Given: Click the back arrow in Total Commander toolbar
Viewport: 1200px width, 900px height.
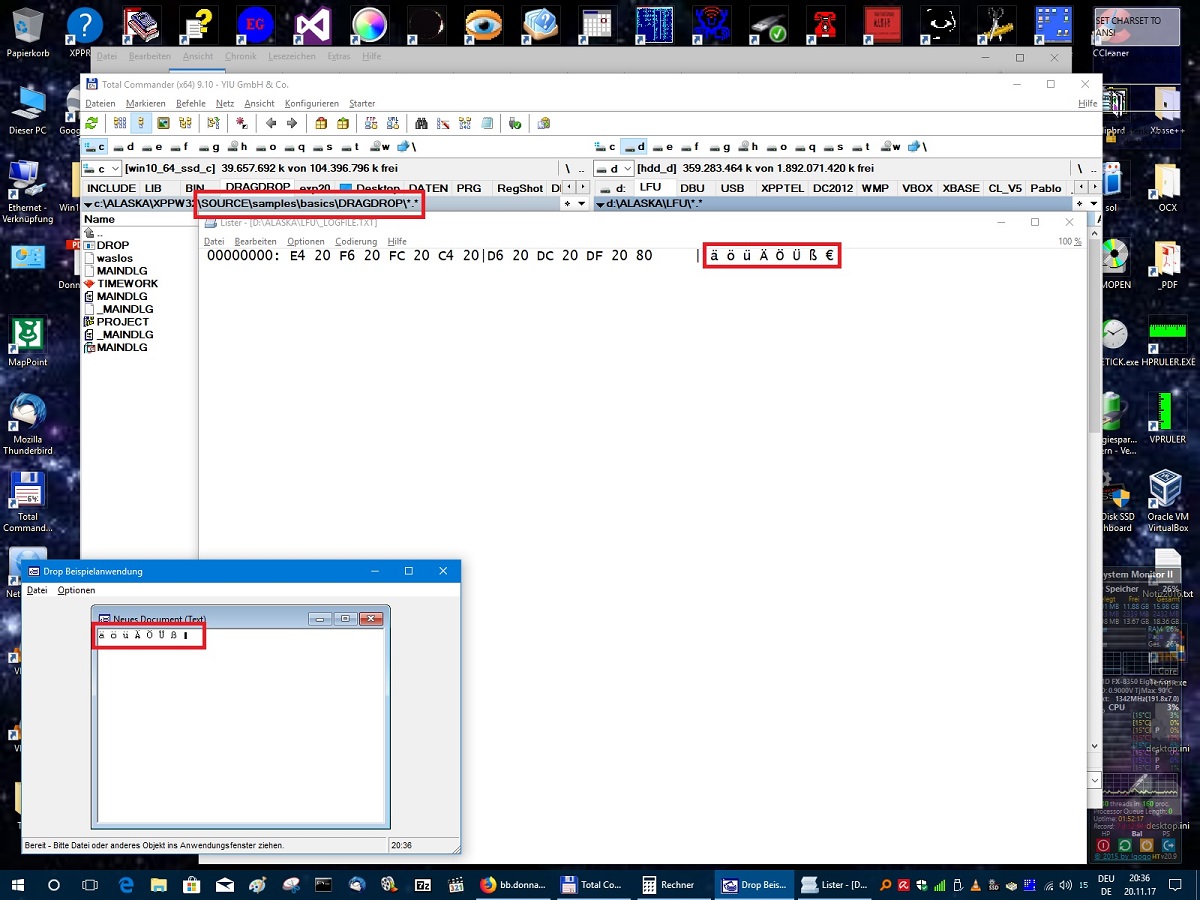Looking at the screenshot, I should (270, 123).
